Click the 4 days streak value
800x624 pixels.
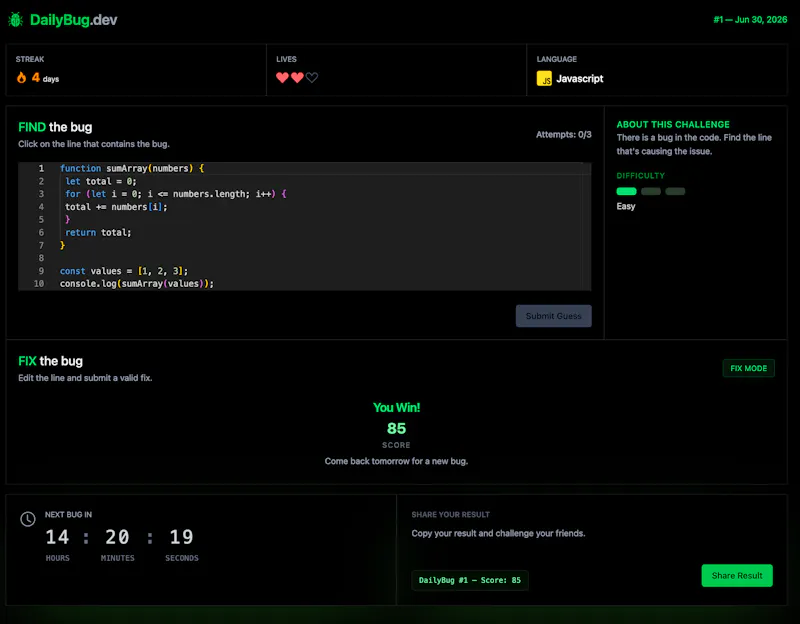[x=45, y=78]
